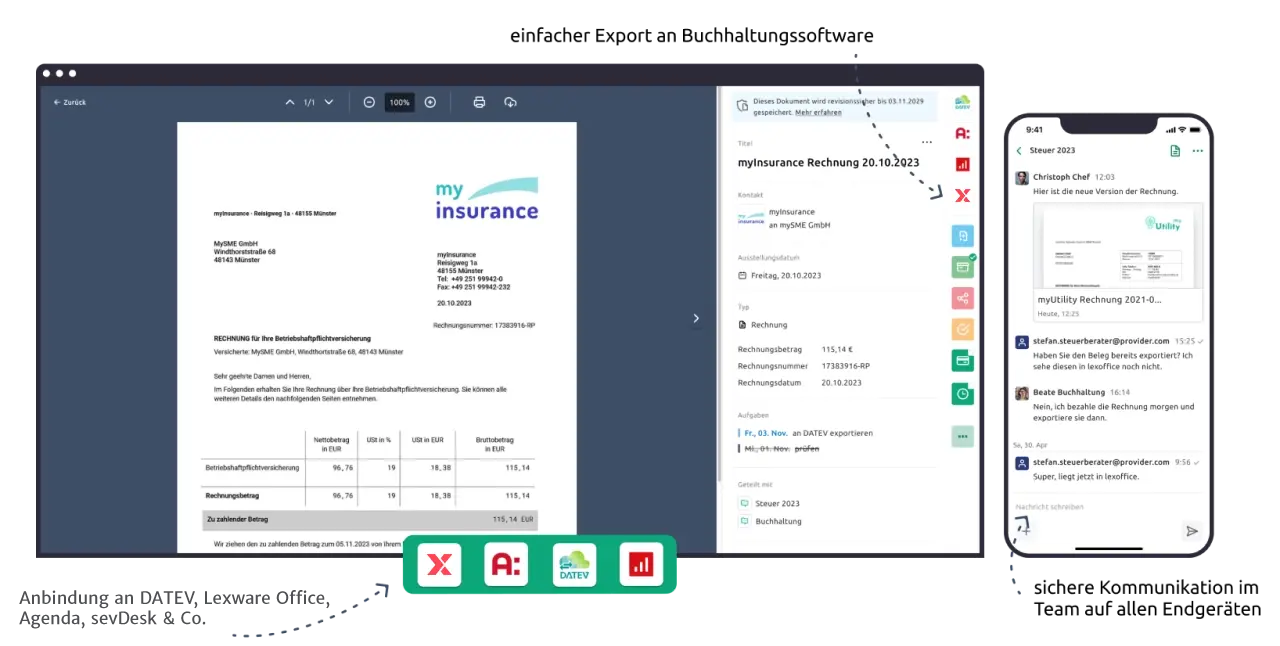Click the my insurance logo on invoice
This screenshot has width=1280, height=646.
[x=487, y=199]
